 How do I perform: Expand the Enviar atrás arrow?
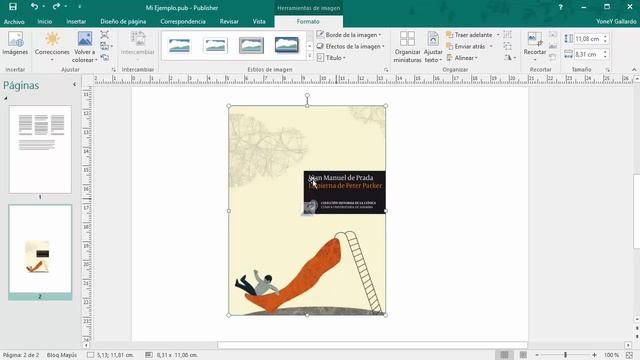(491, 46)
